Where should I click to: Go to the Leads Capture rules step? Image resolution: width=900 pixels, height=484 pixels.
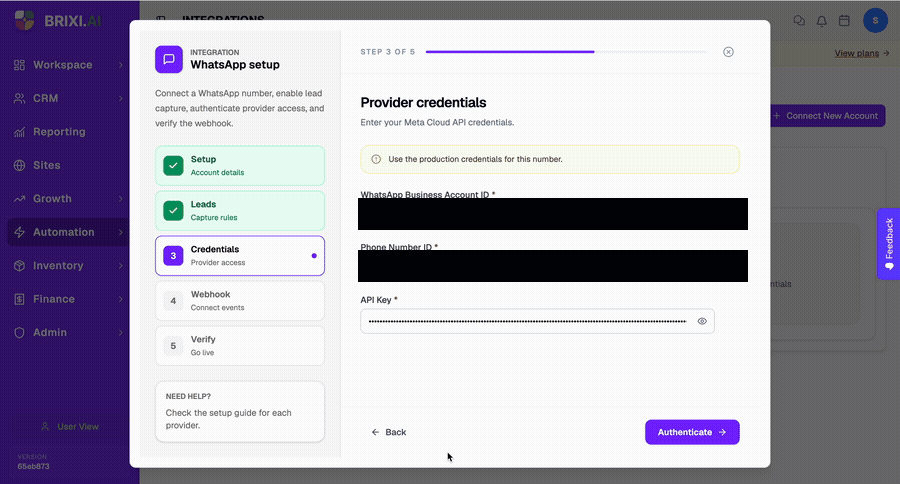tap(240, 211)
